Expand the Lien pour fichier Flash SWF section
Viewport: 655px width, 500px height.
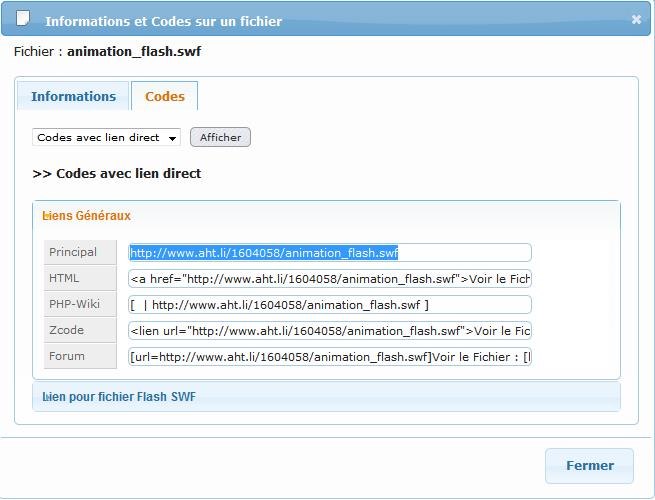[x=119, y=397]
